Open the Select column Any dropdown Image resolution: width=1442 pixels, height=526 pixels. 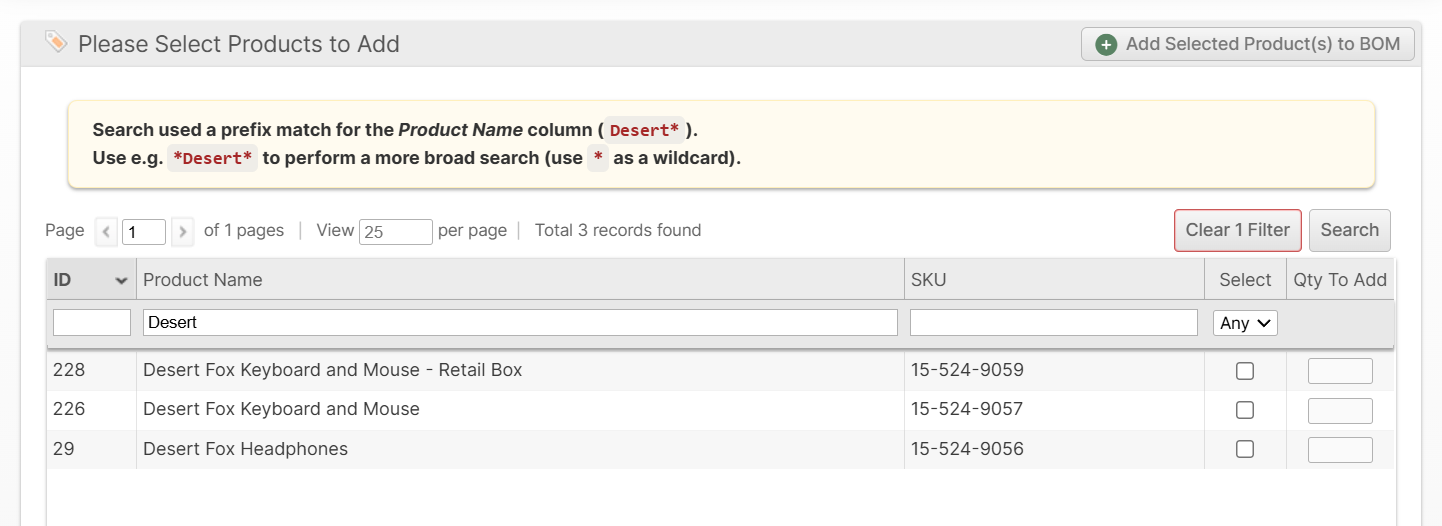coord(1245,323)
